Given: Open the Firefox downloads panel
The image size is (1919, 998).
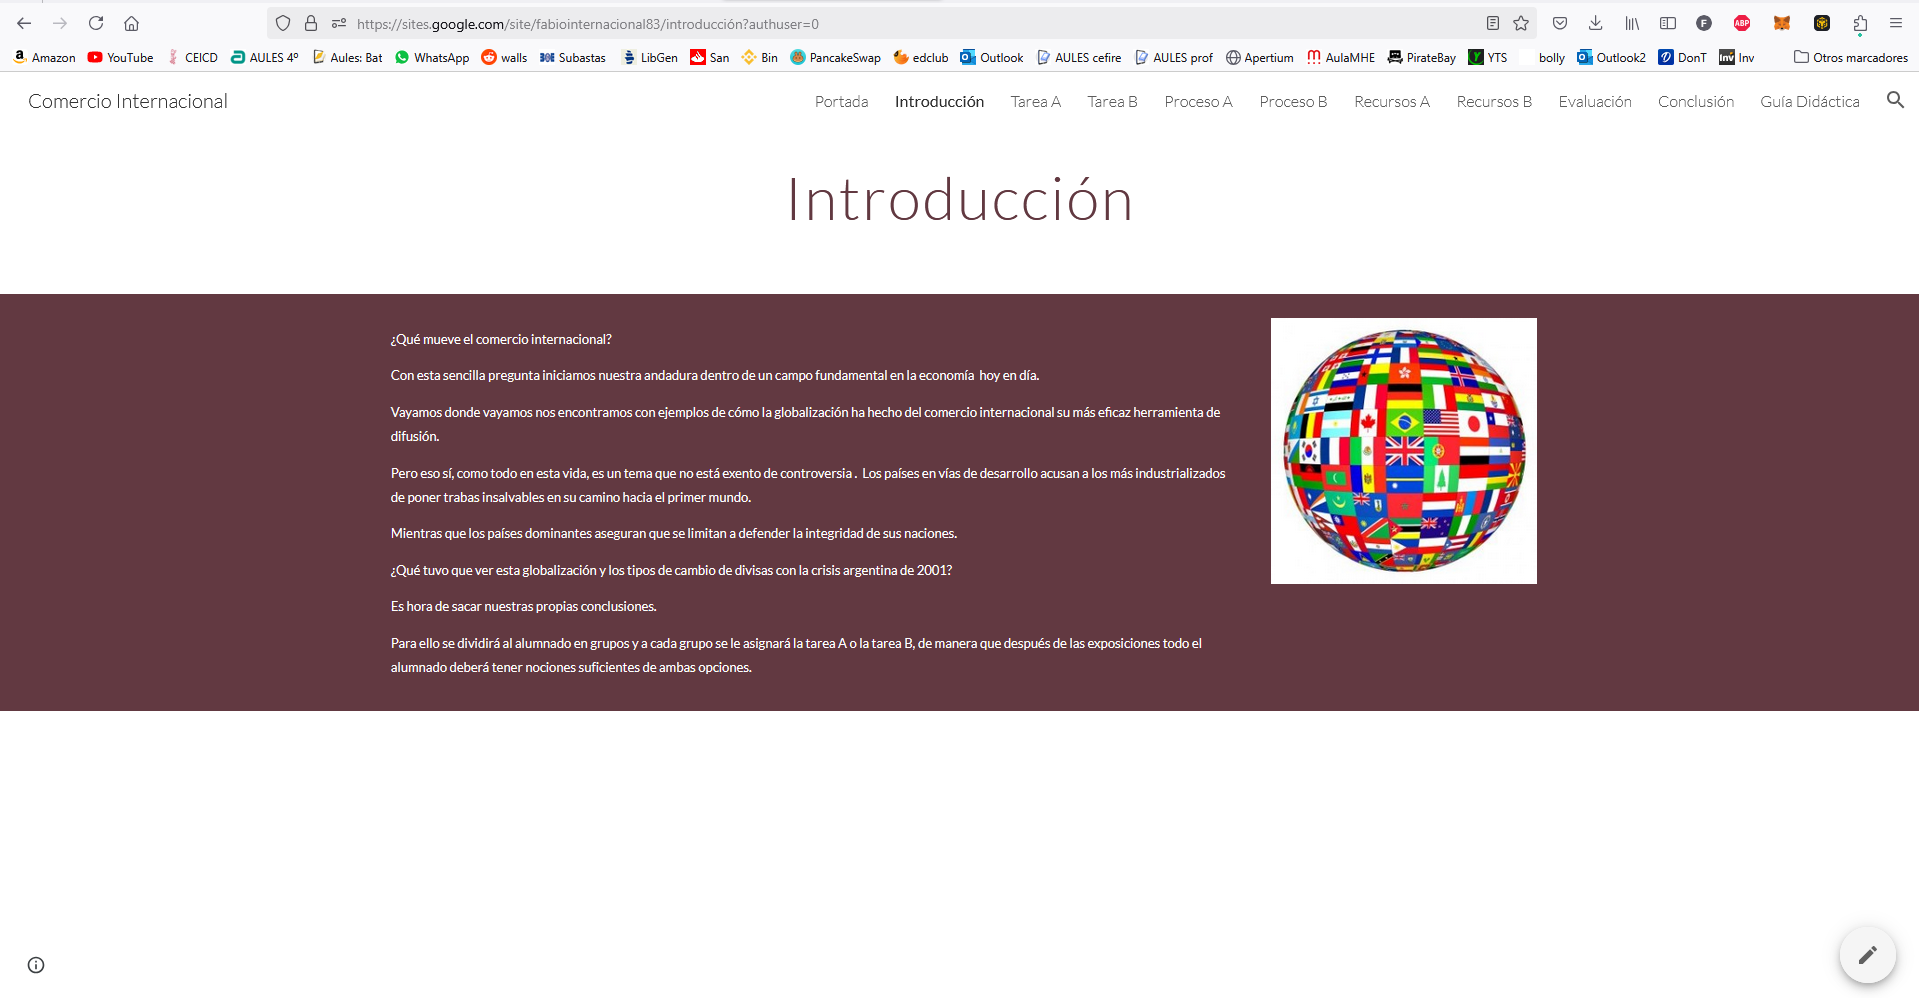Looking at the screenshot, I should point(1595,23).
